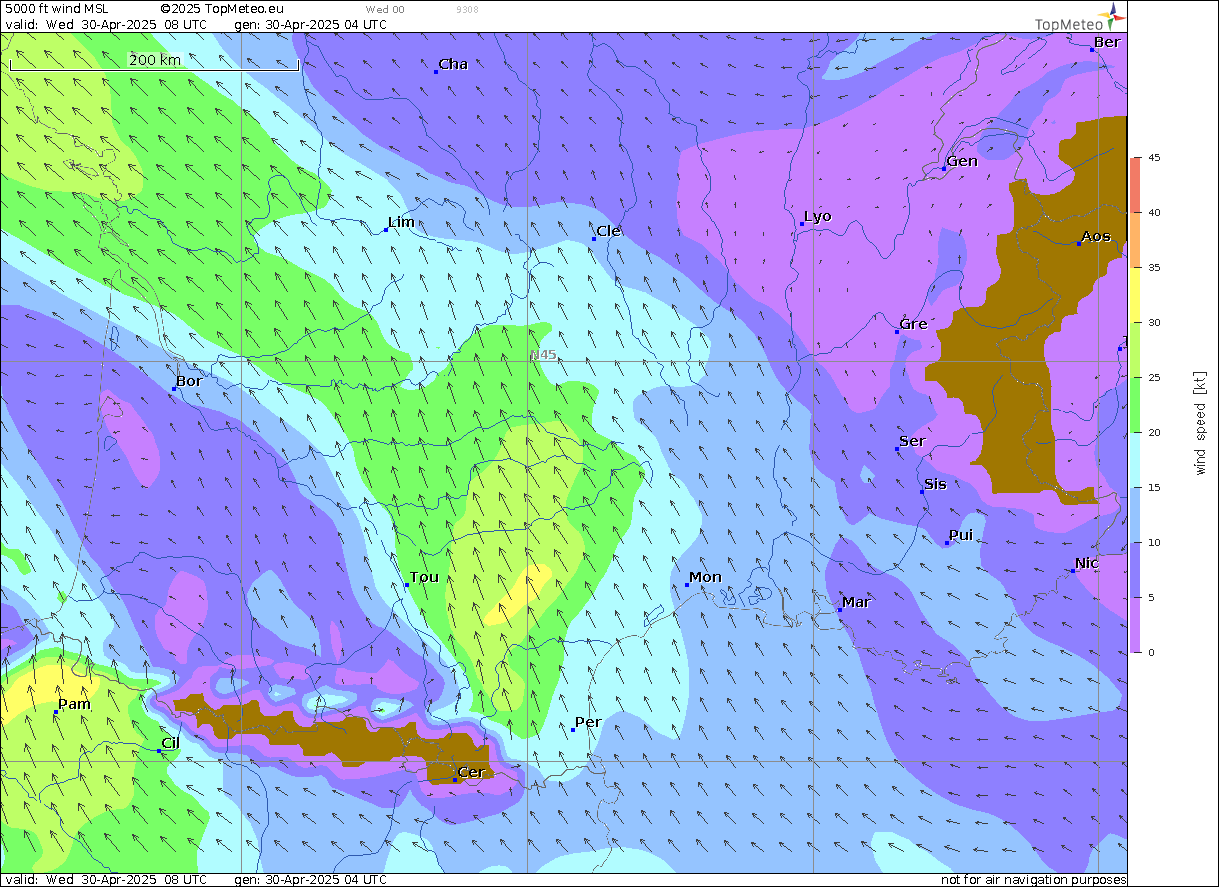1219x887 pixels.
Task: Click the Cil city label
Action: 170,743
